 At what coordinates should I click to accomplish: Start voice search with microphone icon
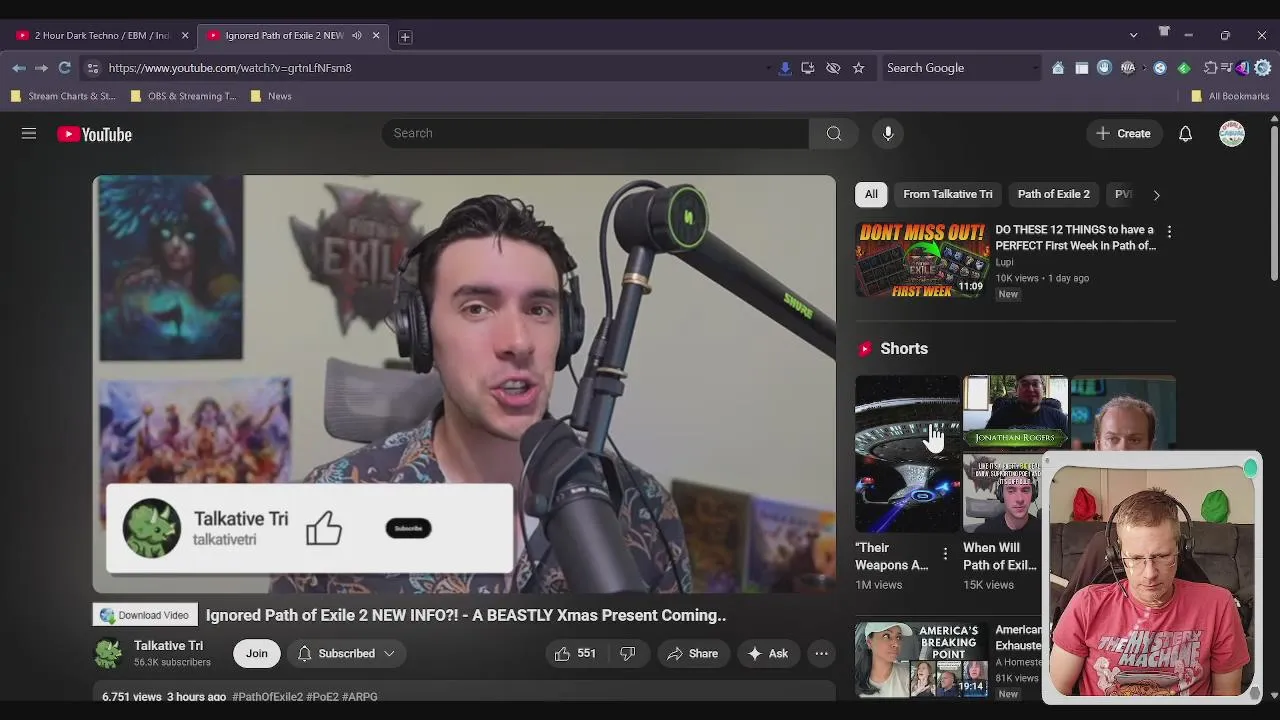coord(888,133)
